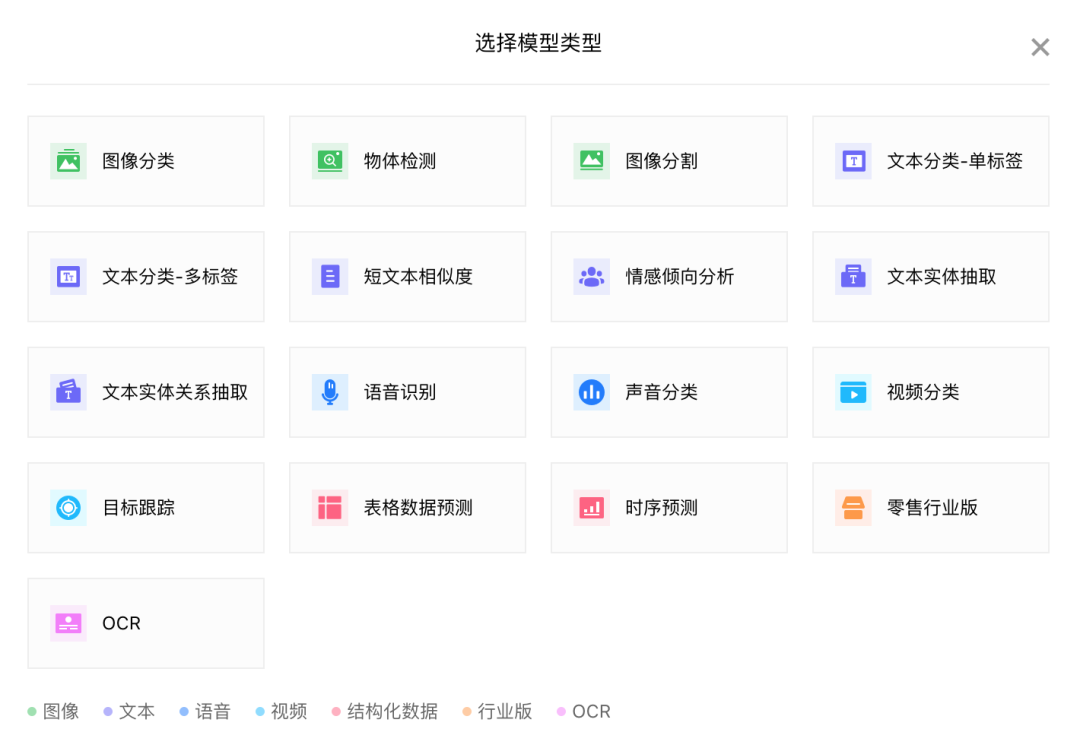The image size is (1080, 748).
Task: Choose the OCR card label
Action: [x=121, y=623]
